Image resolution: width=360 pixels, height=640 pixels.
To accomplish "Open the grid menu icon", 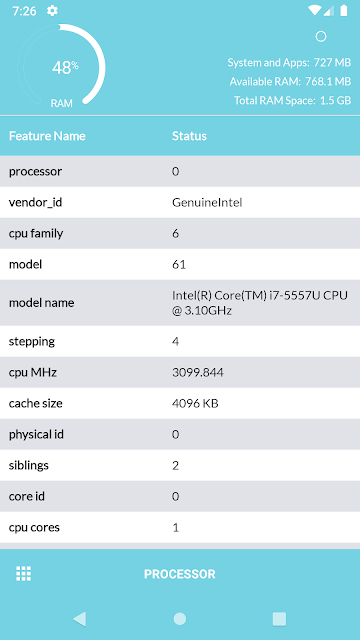I will click(x=23, y=573).
